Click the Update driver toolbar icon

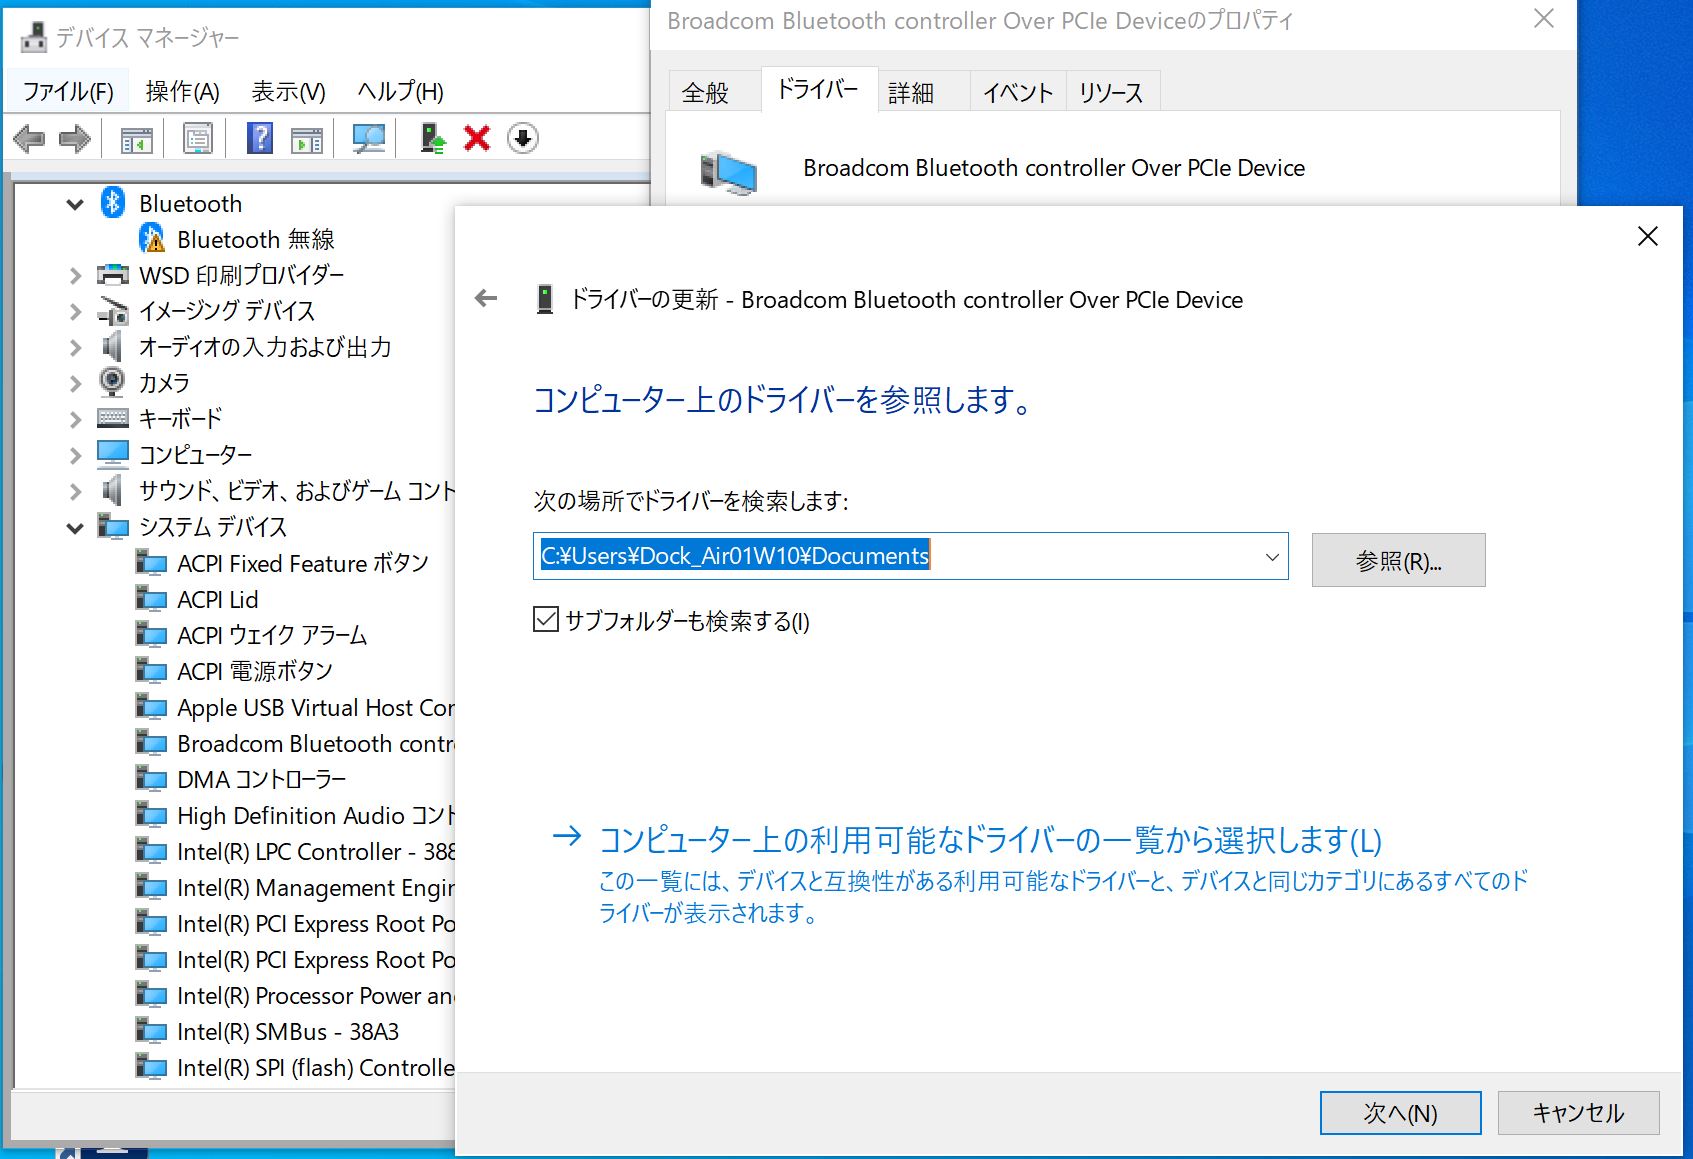point(432,139)
